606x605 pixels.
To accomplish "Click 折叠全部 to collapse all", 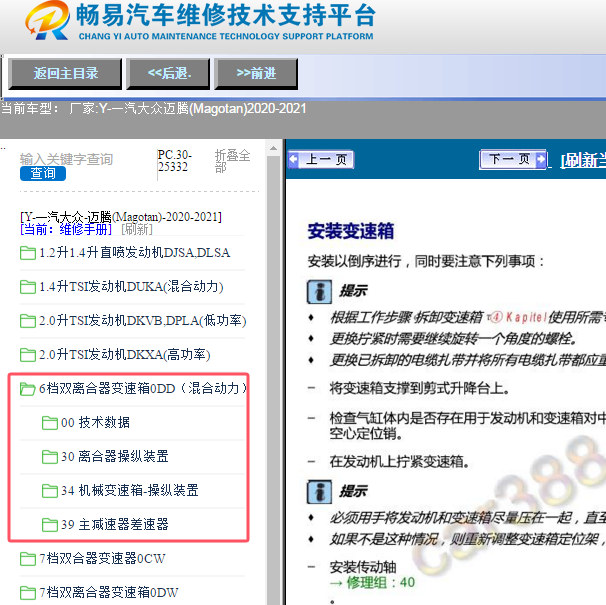I will [x=232, y=161].
